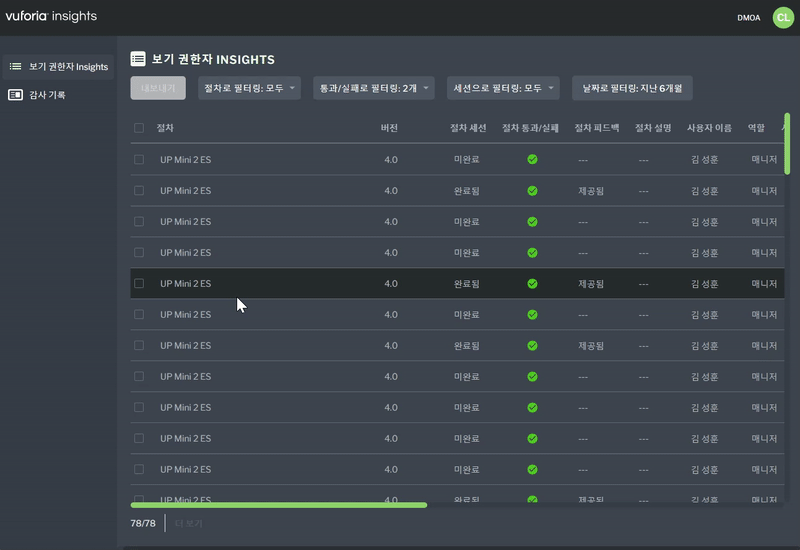Open 감사 기록 in the sidebar
Viewport: 800px width, 550px height.
(48, 95)
